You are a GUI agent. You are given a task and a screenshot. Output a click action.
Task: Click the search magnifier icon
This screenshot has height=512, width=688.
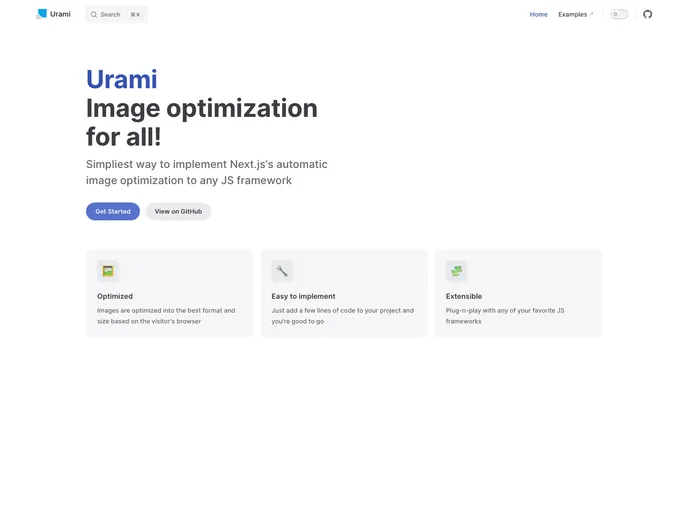click(x=93, y=14)
